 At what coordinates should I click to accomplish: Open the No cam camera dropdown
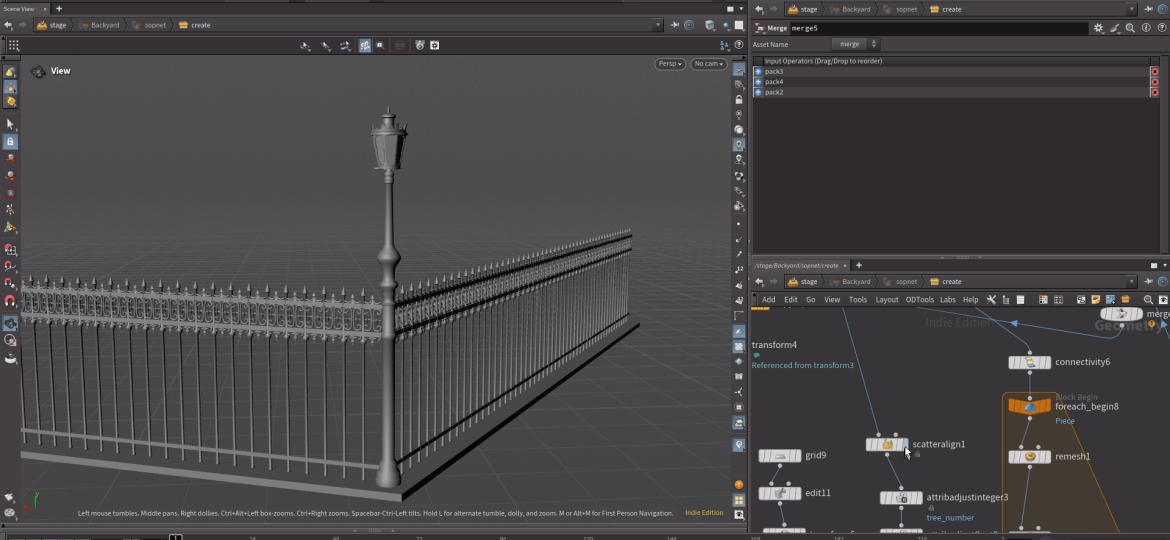point(708,64)
